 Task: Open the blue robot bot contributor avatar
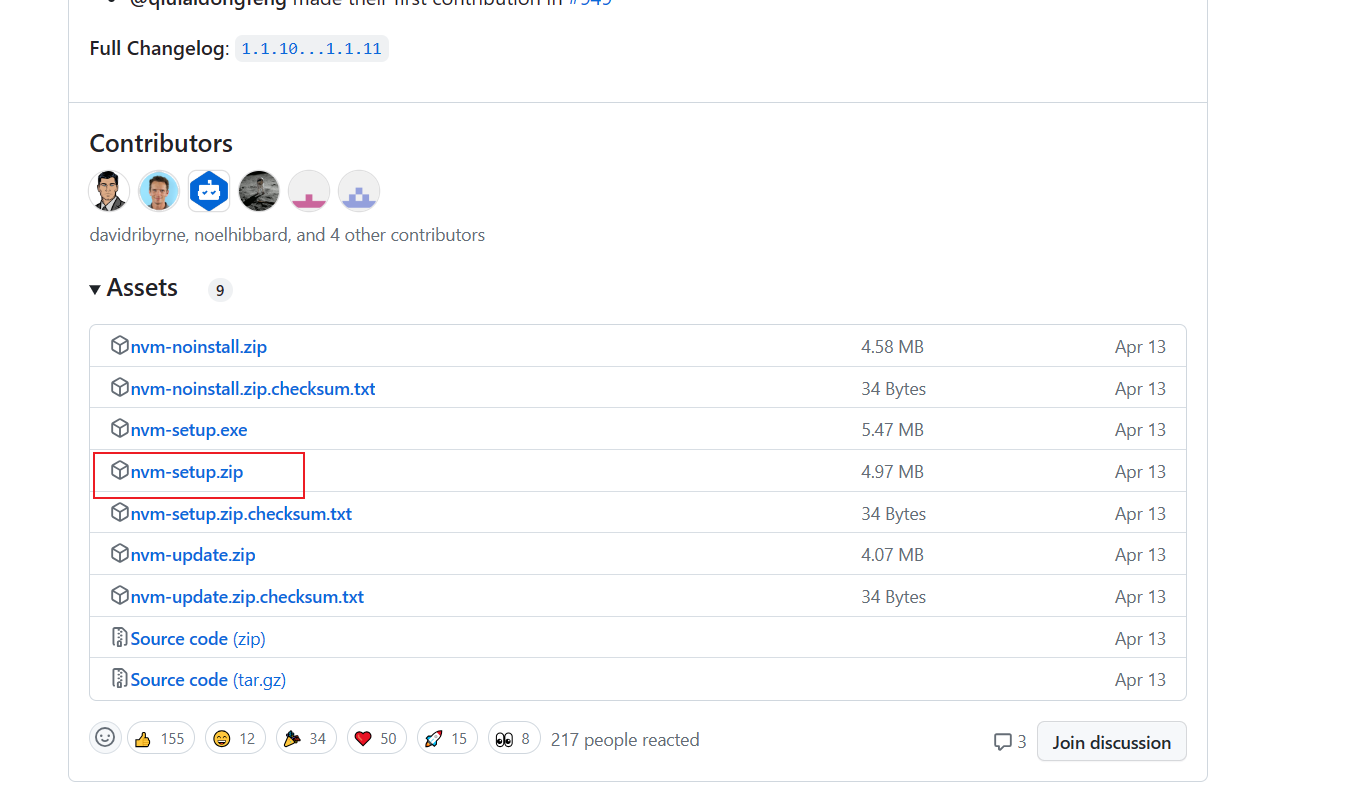209,191
